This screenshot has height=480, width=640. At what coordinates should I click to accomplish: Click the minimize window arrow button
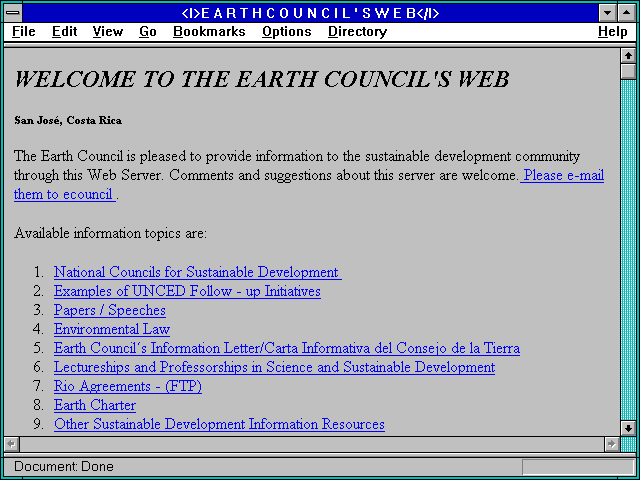point(607,13)
